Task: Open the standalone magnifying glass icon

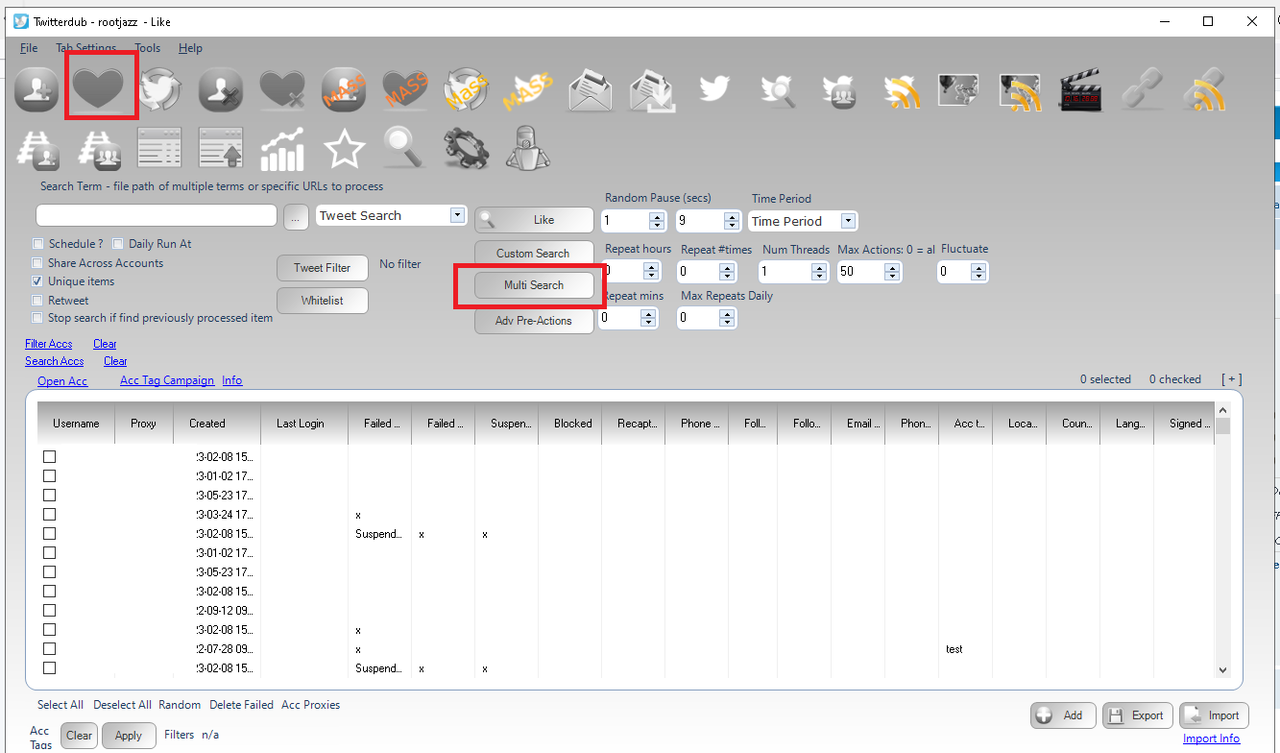Action: [x=405, y=149]
